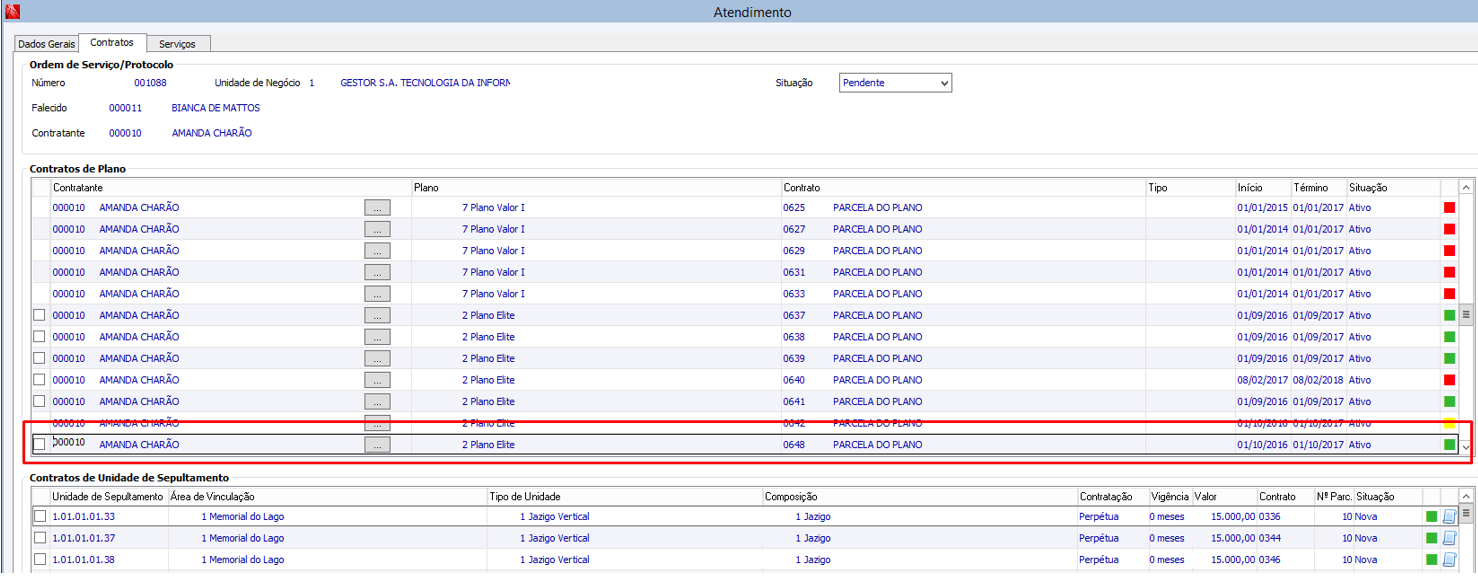Screen dimensions: 1478x576
Task: Click the Término column header
Action: [1318, 188]
